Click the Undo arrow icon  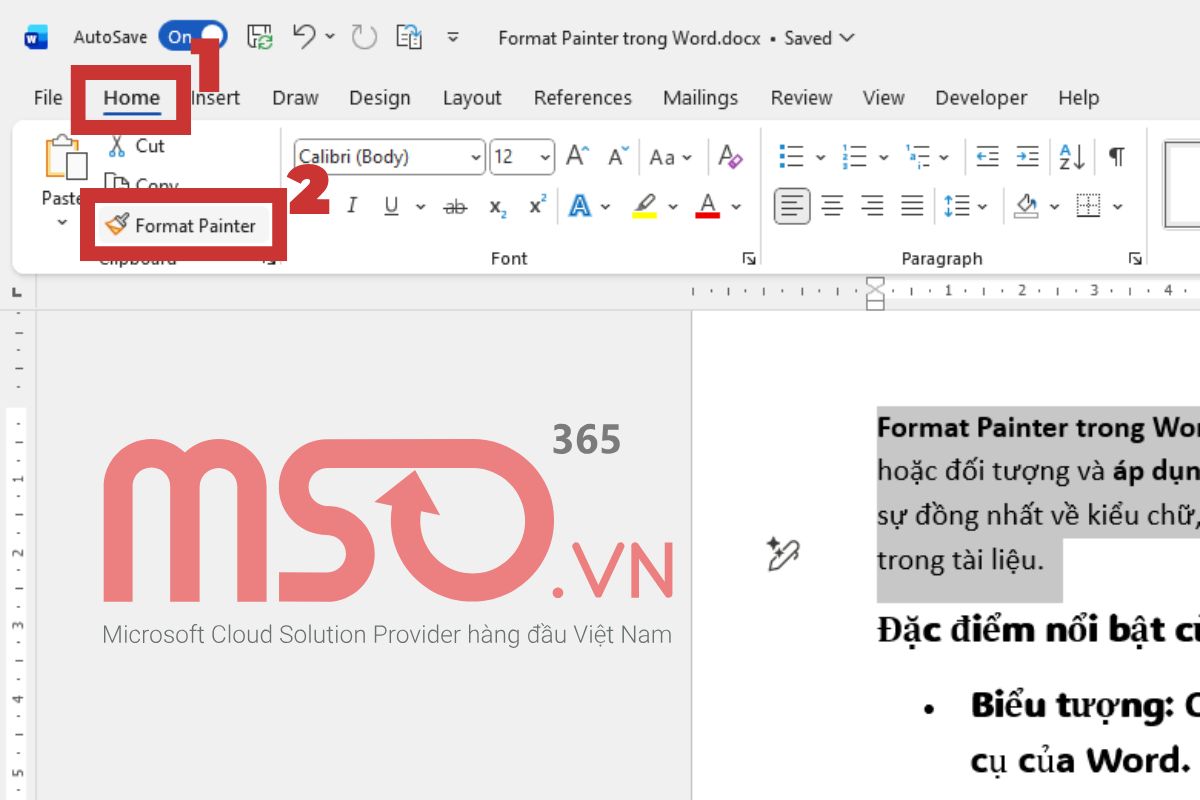pos(304,36)
